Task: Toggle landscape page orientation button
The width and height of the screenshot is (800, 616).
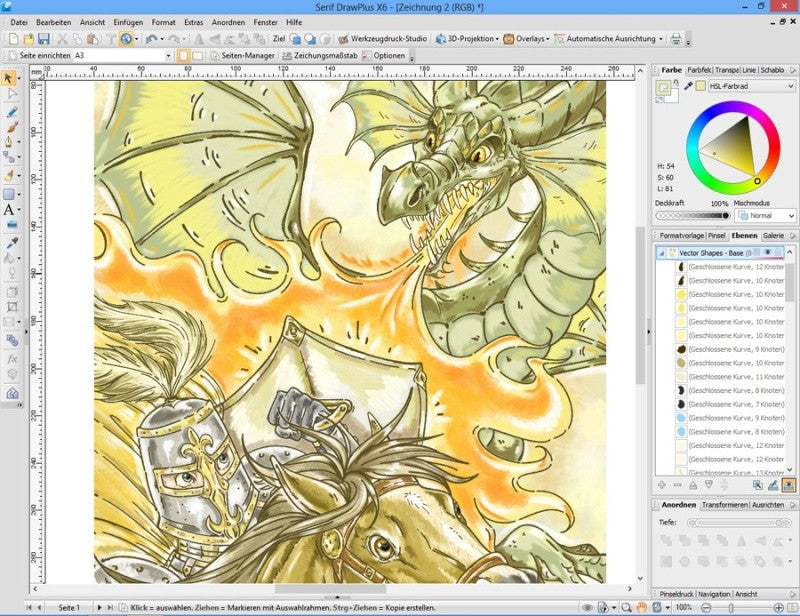Action: 198,56
